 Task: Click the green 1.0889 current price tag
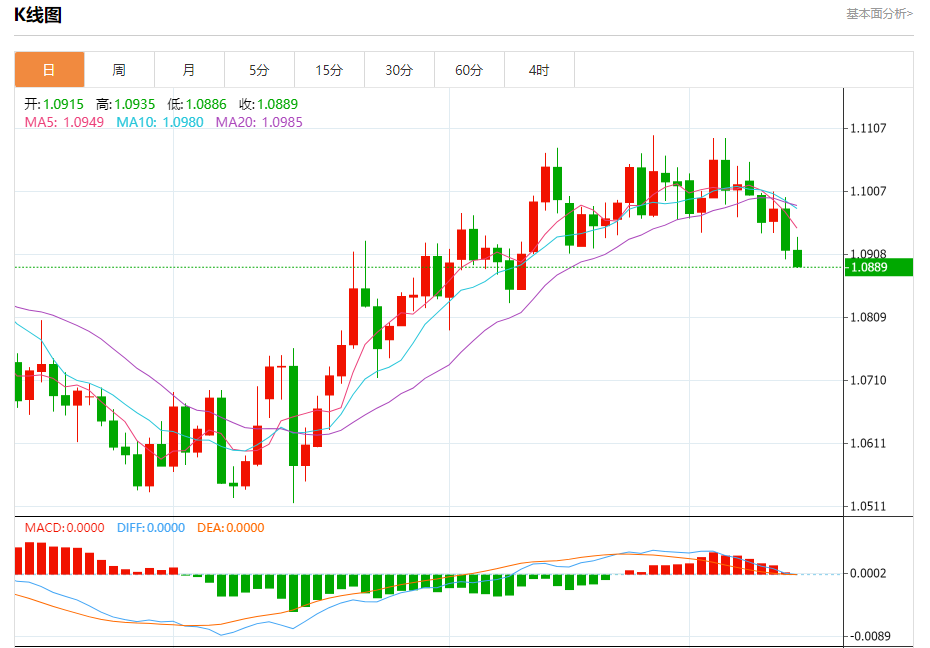878,267
